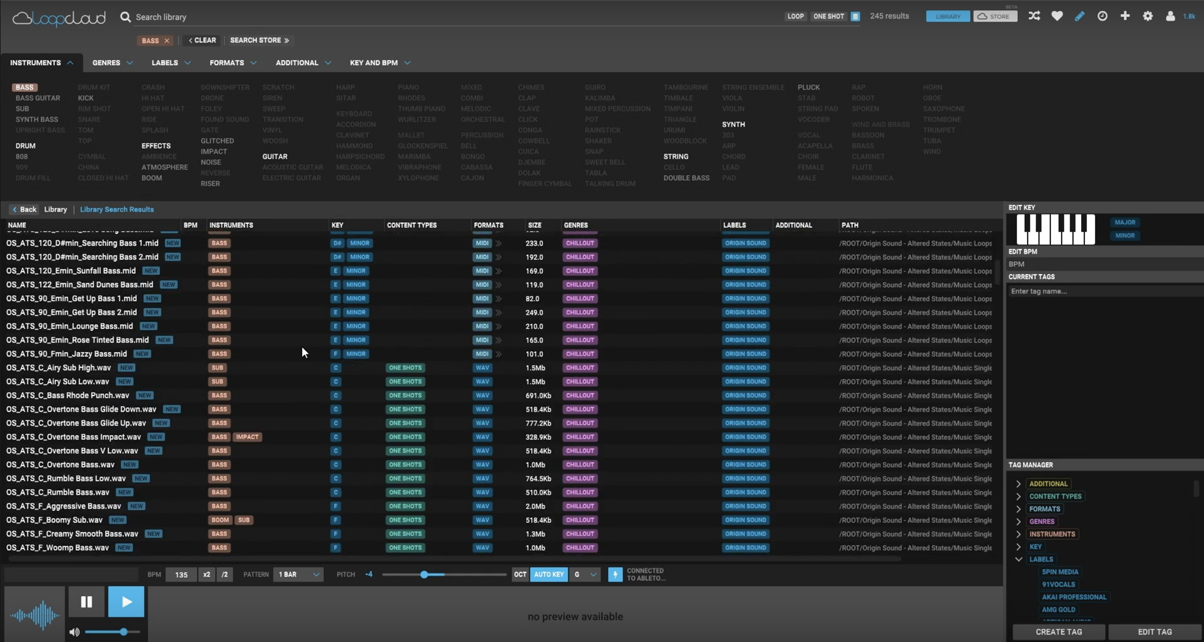Open settings with the gear icon
The height and width of the screenshot is (642, 1204).
(x=1148, y=16)
